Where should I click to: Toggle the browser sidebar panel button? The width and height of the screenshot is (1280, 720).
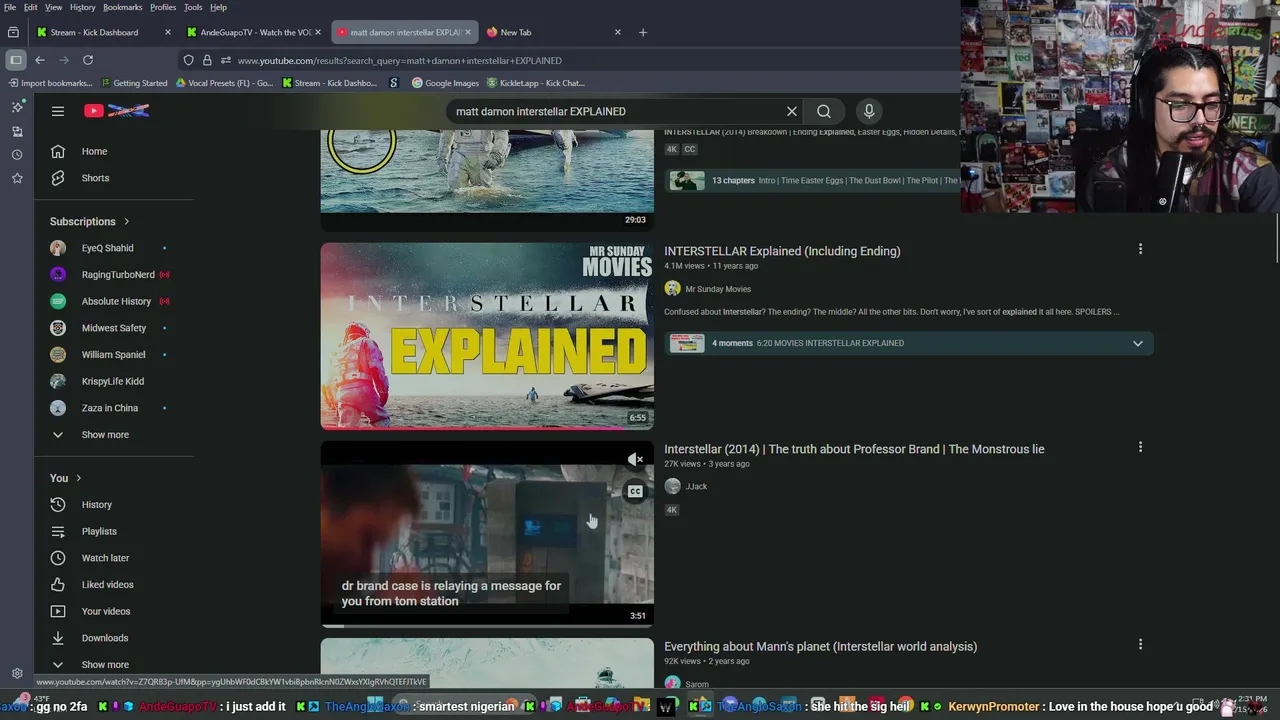pyautogui.click(x=16, y=60)
